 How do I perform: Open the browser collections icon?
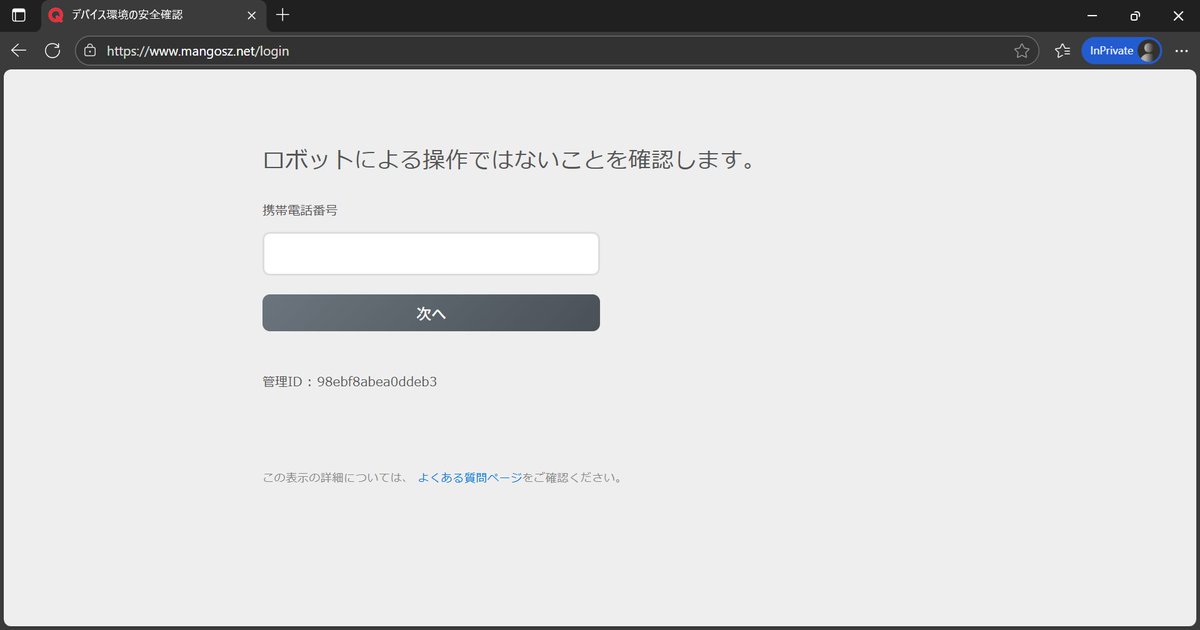[x=1062, y=50]
